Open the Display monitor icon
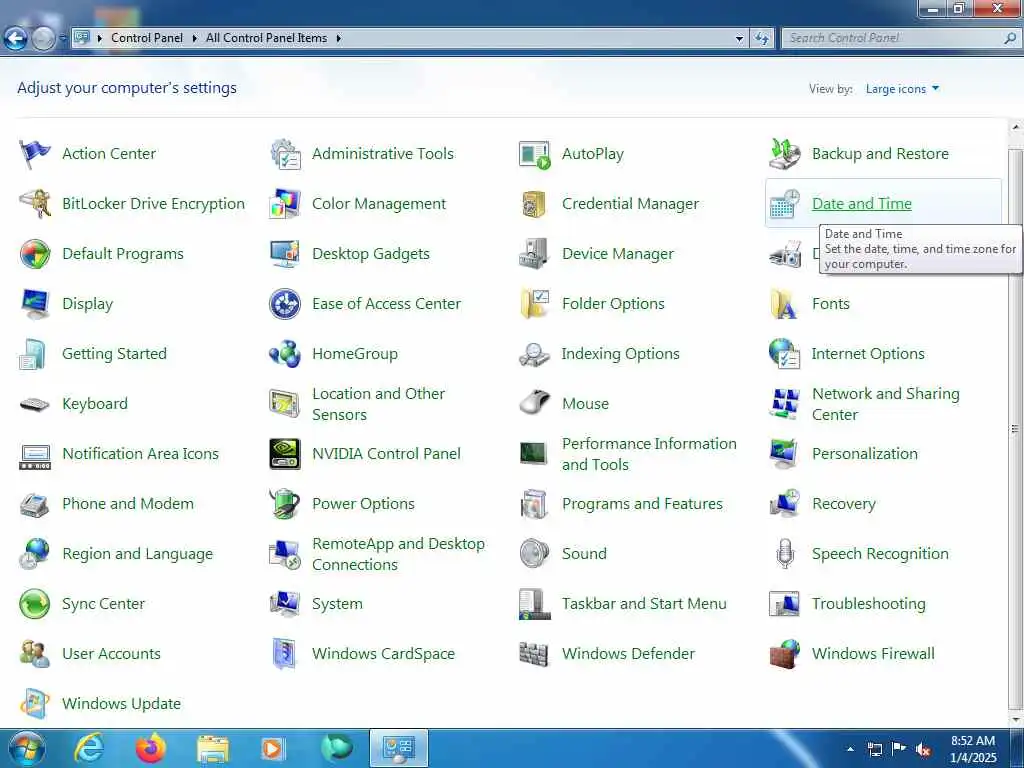1024x768 pixels. coord(34,304)
